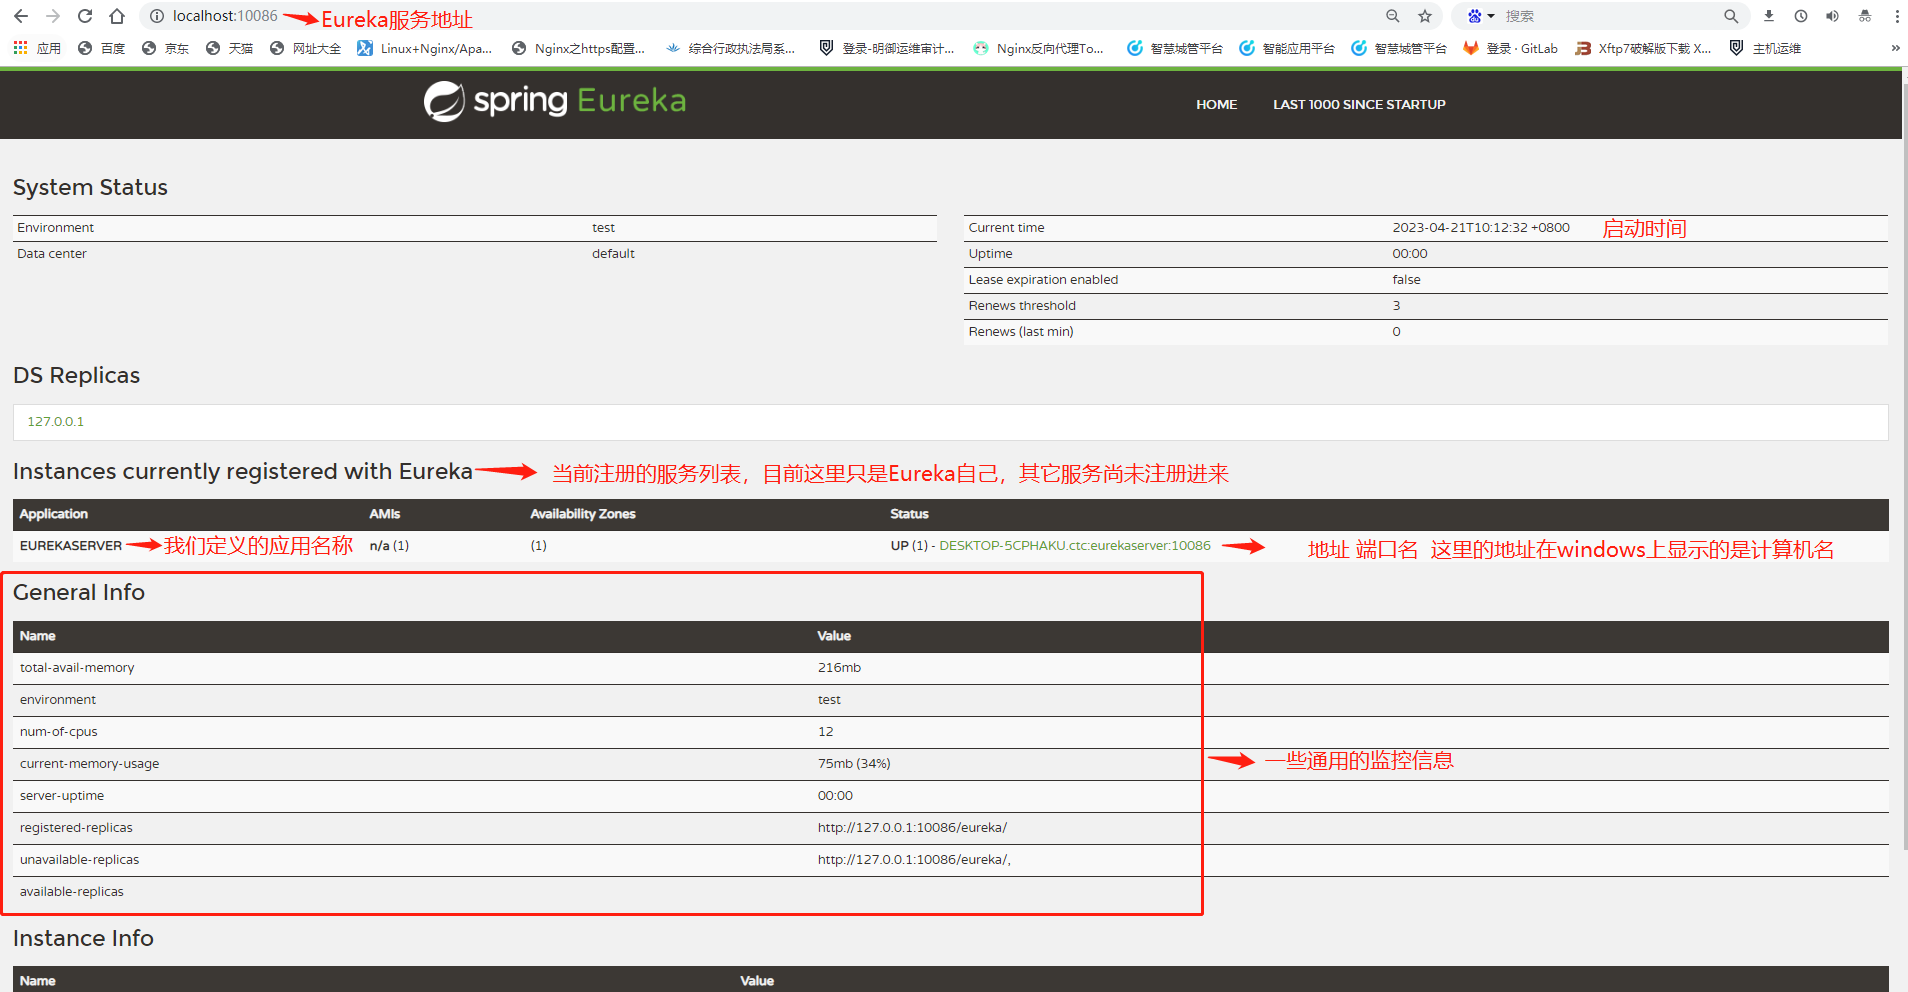The image size is (1908, 992).
Task: Select the EUREKASERVER application cell
Action: pyautogui.click(x=71, y=545)
